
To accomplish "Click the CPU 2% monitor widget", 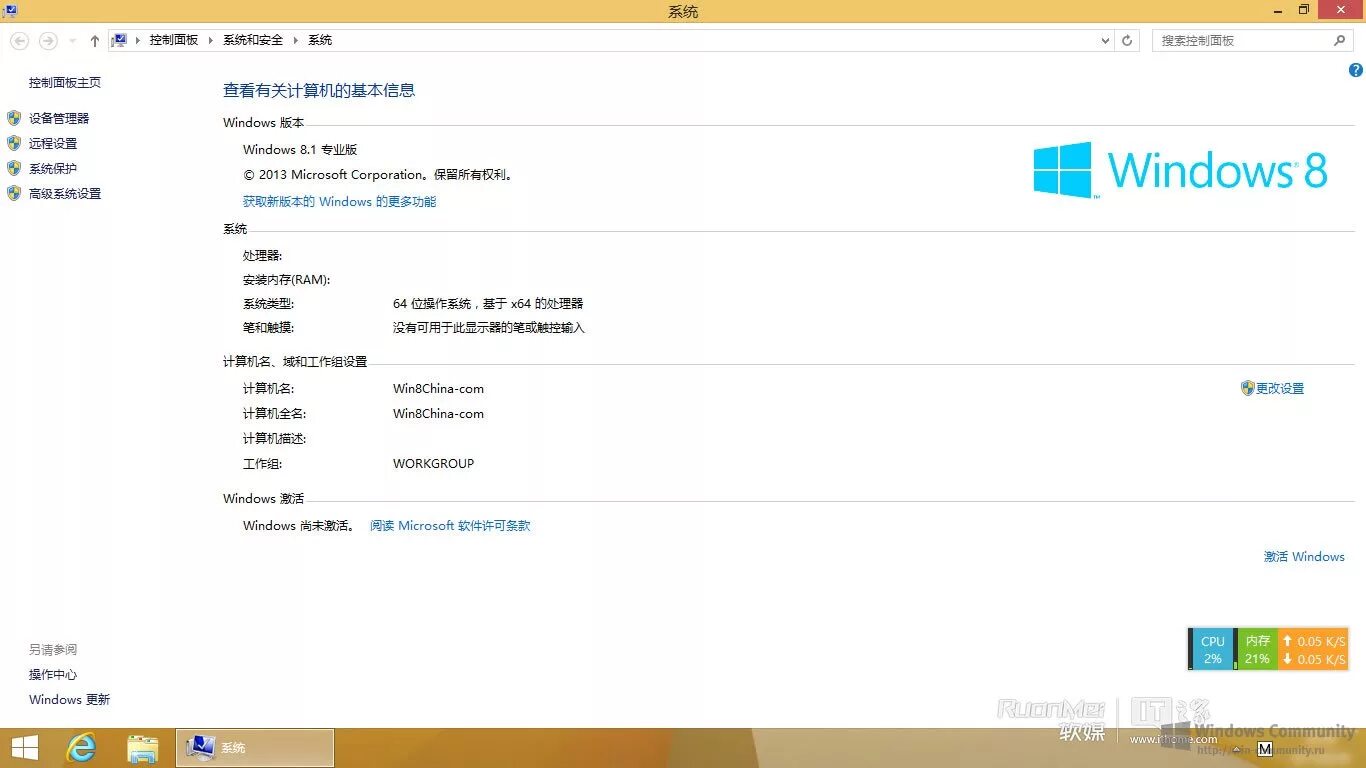I will pos(1211,650).
